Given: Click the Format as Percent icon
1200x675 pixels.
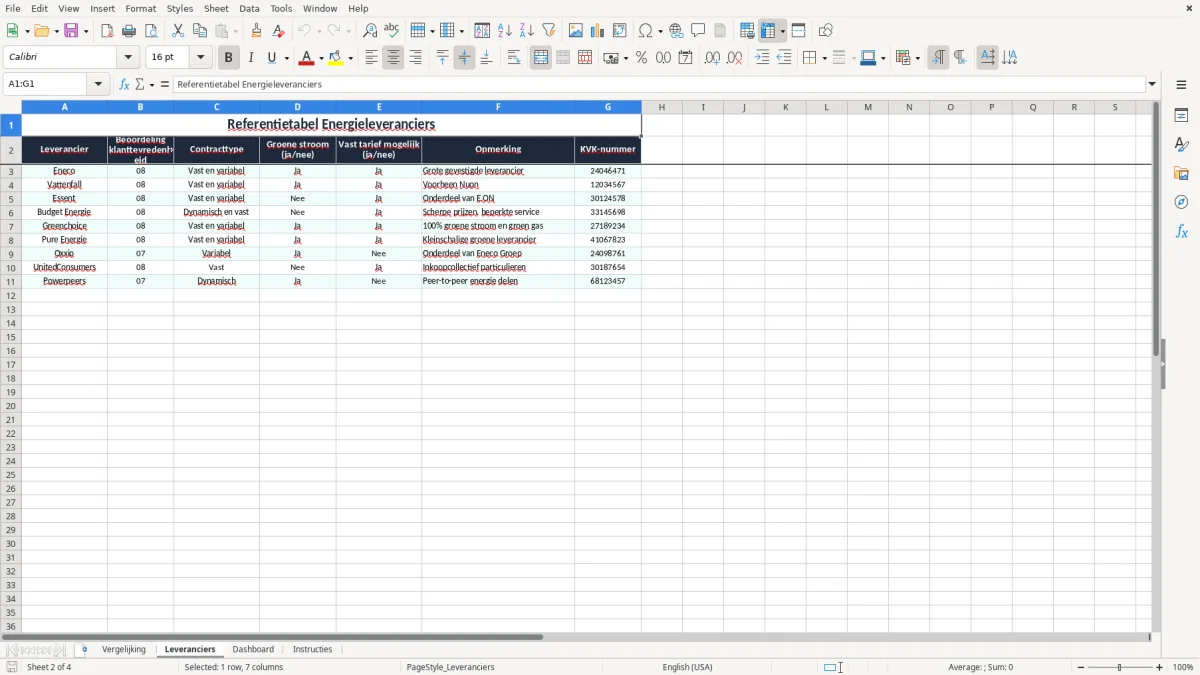Looking at the screenshot, I should point(641,58).
